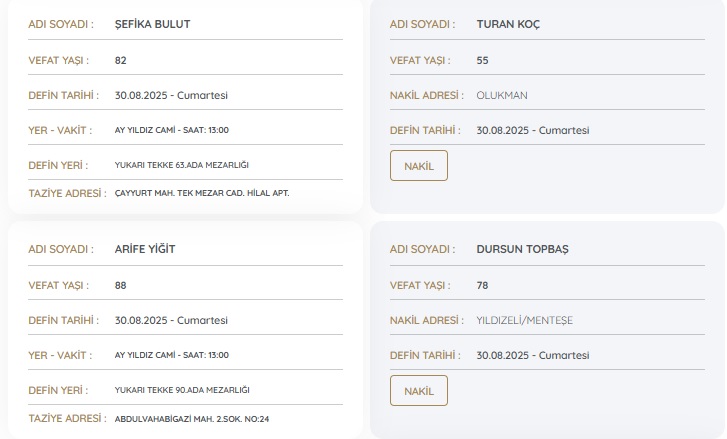Click the NAKİL button for Turan Koç
This screenshot has height=439, width=727.
(x=418, y=166)
